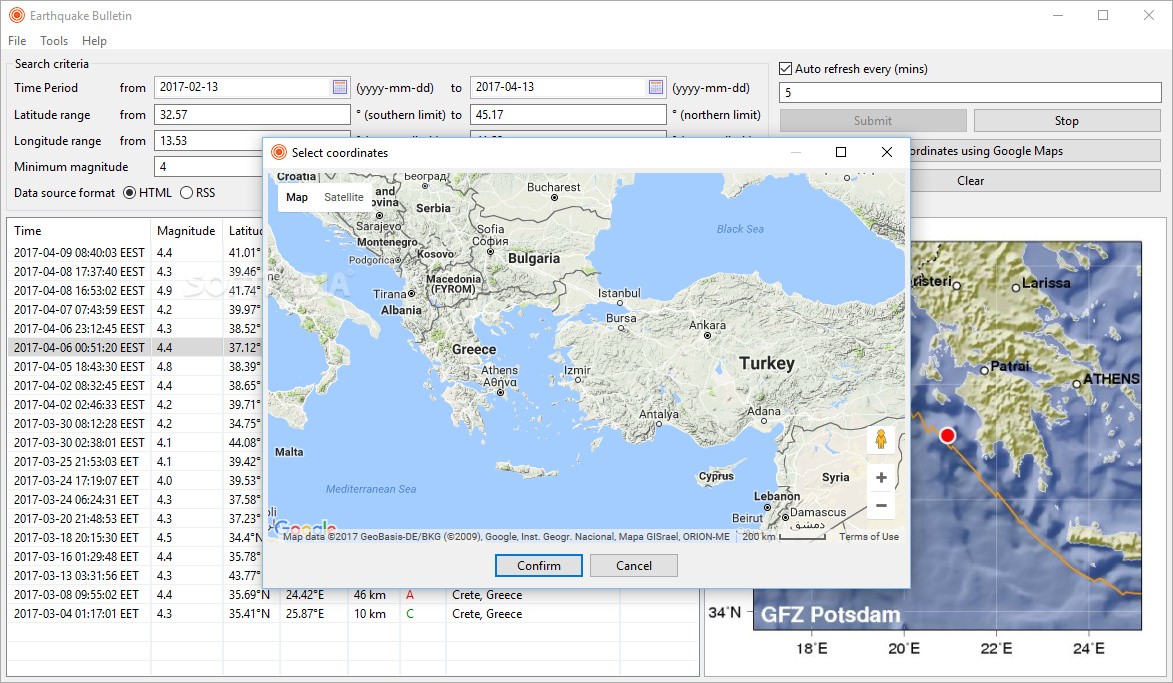Open calendar picker for the from date

click(x=340, y=88)
